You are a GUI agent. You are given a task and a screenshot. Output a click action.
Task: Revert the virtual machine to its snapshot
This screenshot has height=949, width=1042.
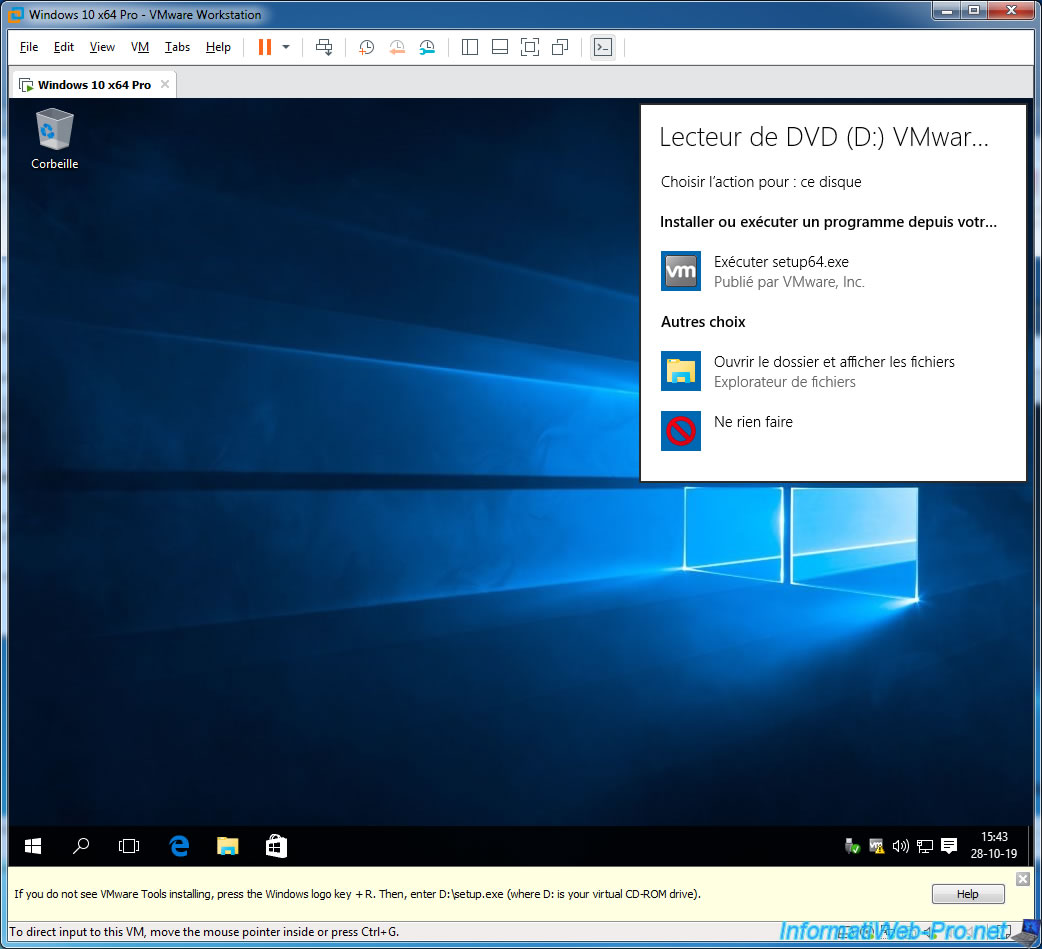[x=397, y=47]
